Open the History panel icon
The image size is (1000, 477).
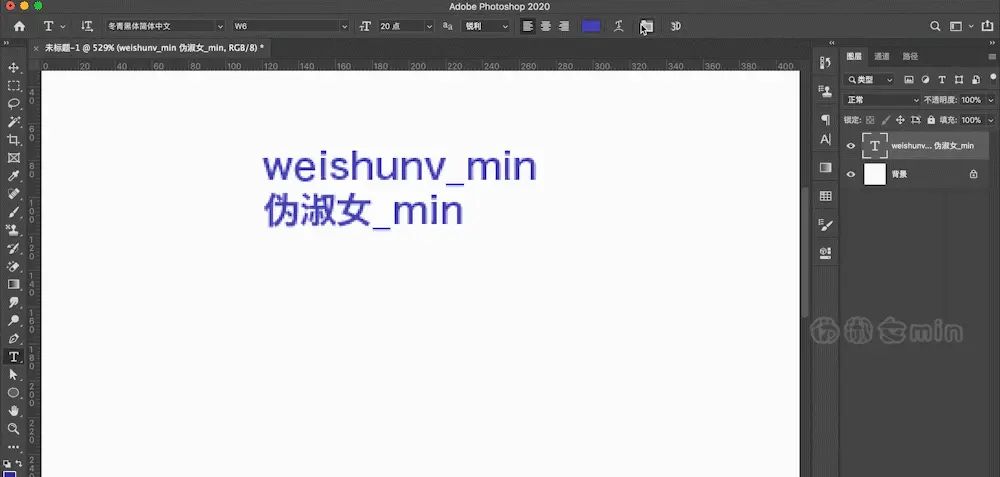[x=825, y=62]
